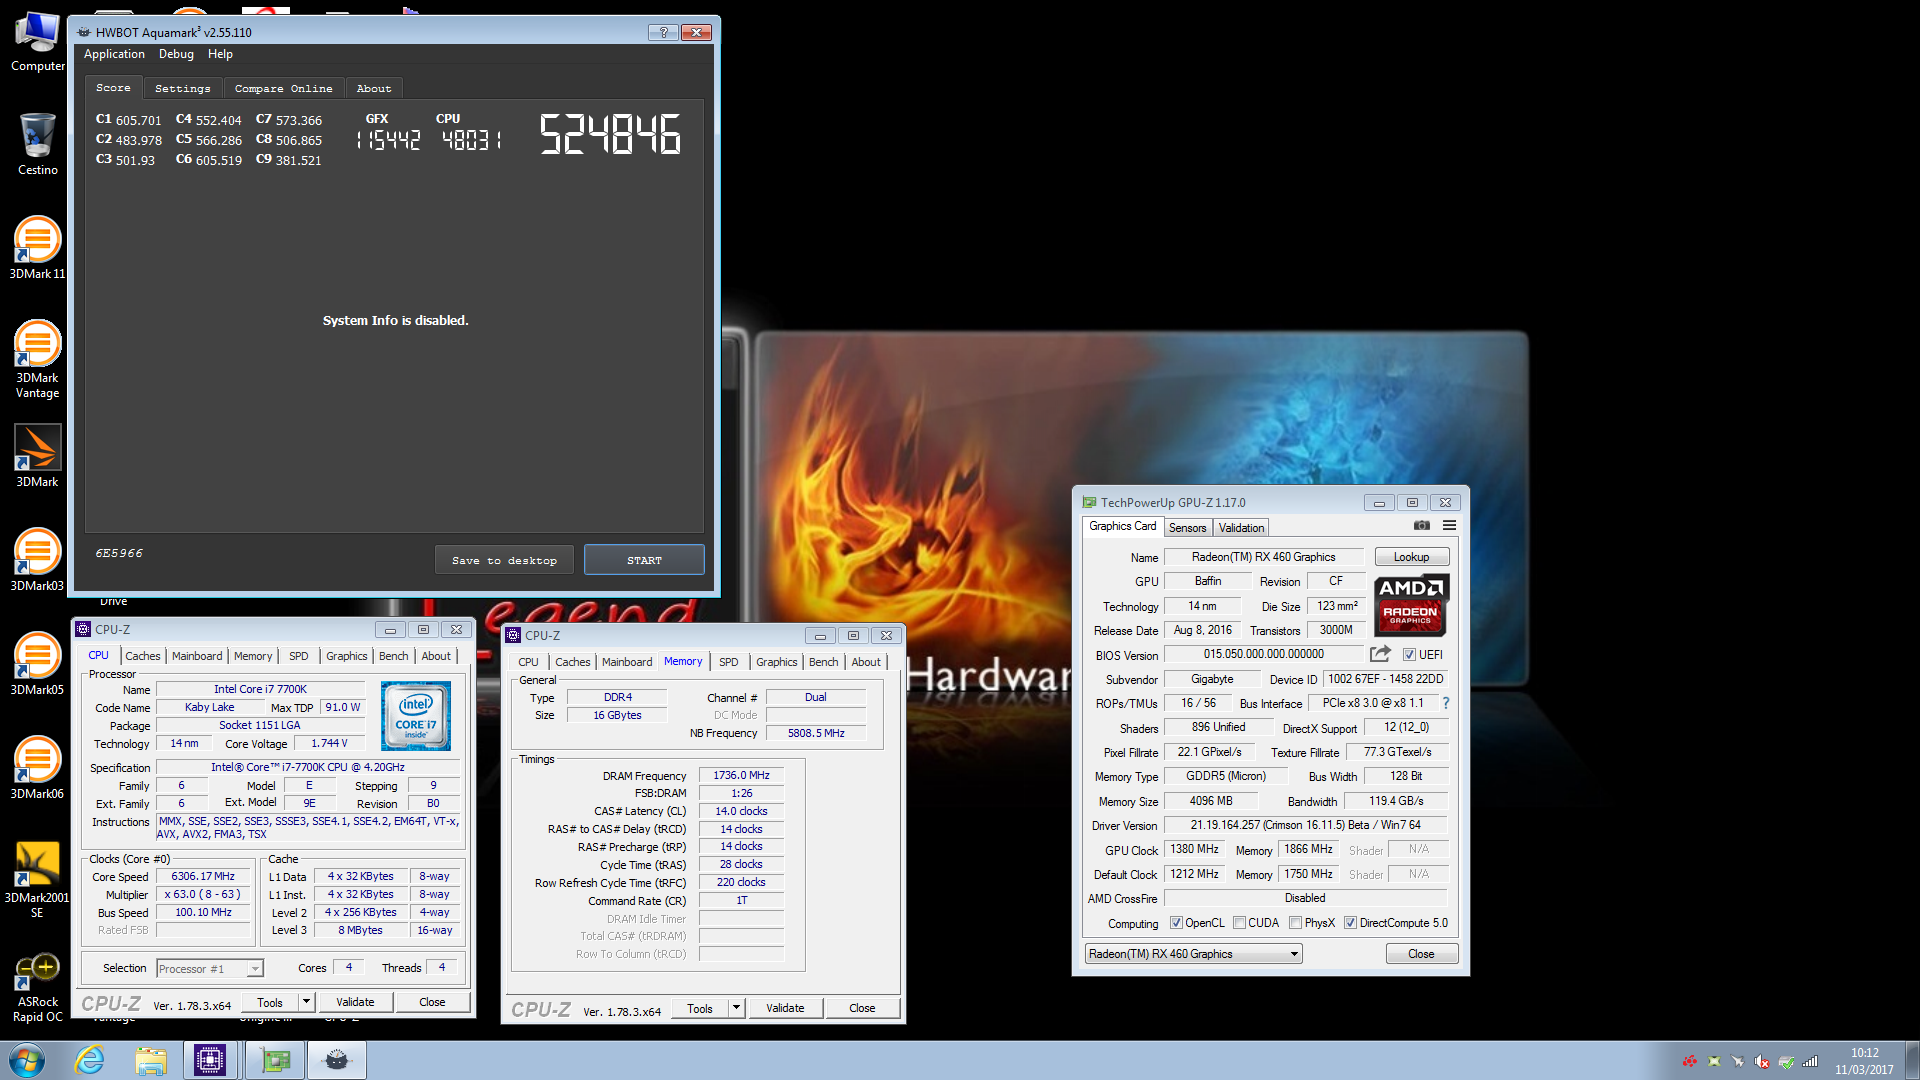This screenshot has height=1080, width=1920.
Task: Open Caches tab in left CPU-Z window
Action: 142,656
